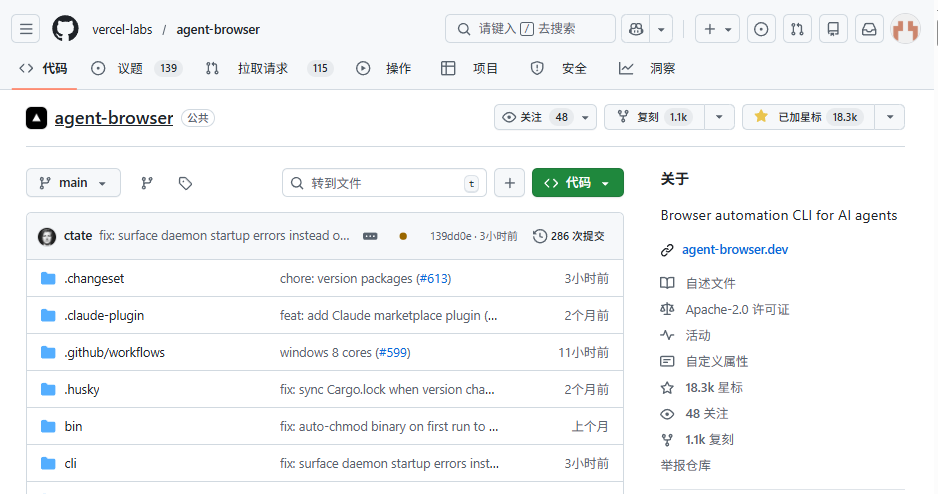This screenshot has height=494, width=938.
Task: Open the notifications inbox icon
Action: (x=869, y=29)
